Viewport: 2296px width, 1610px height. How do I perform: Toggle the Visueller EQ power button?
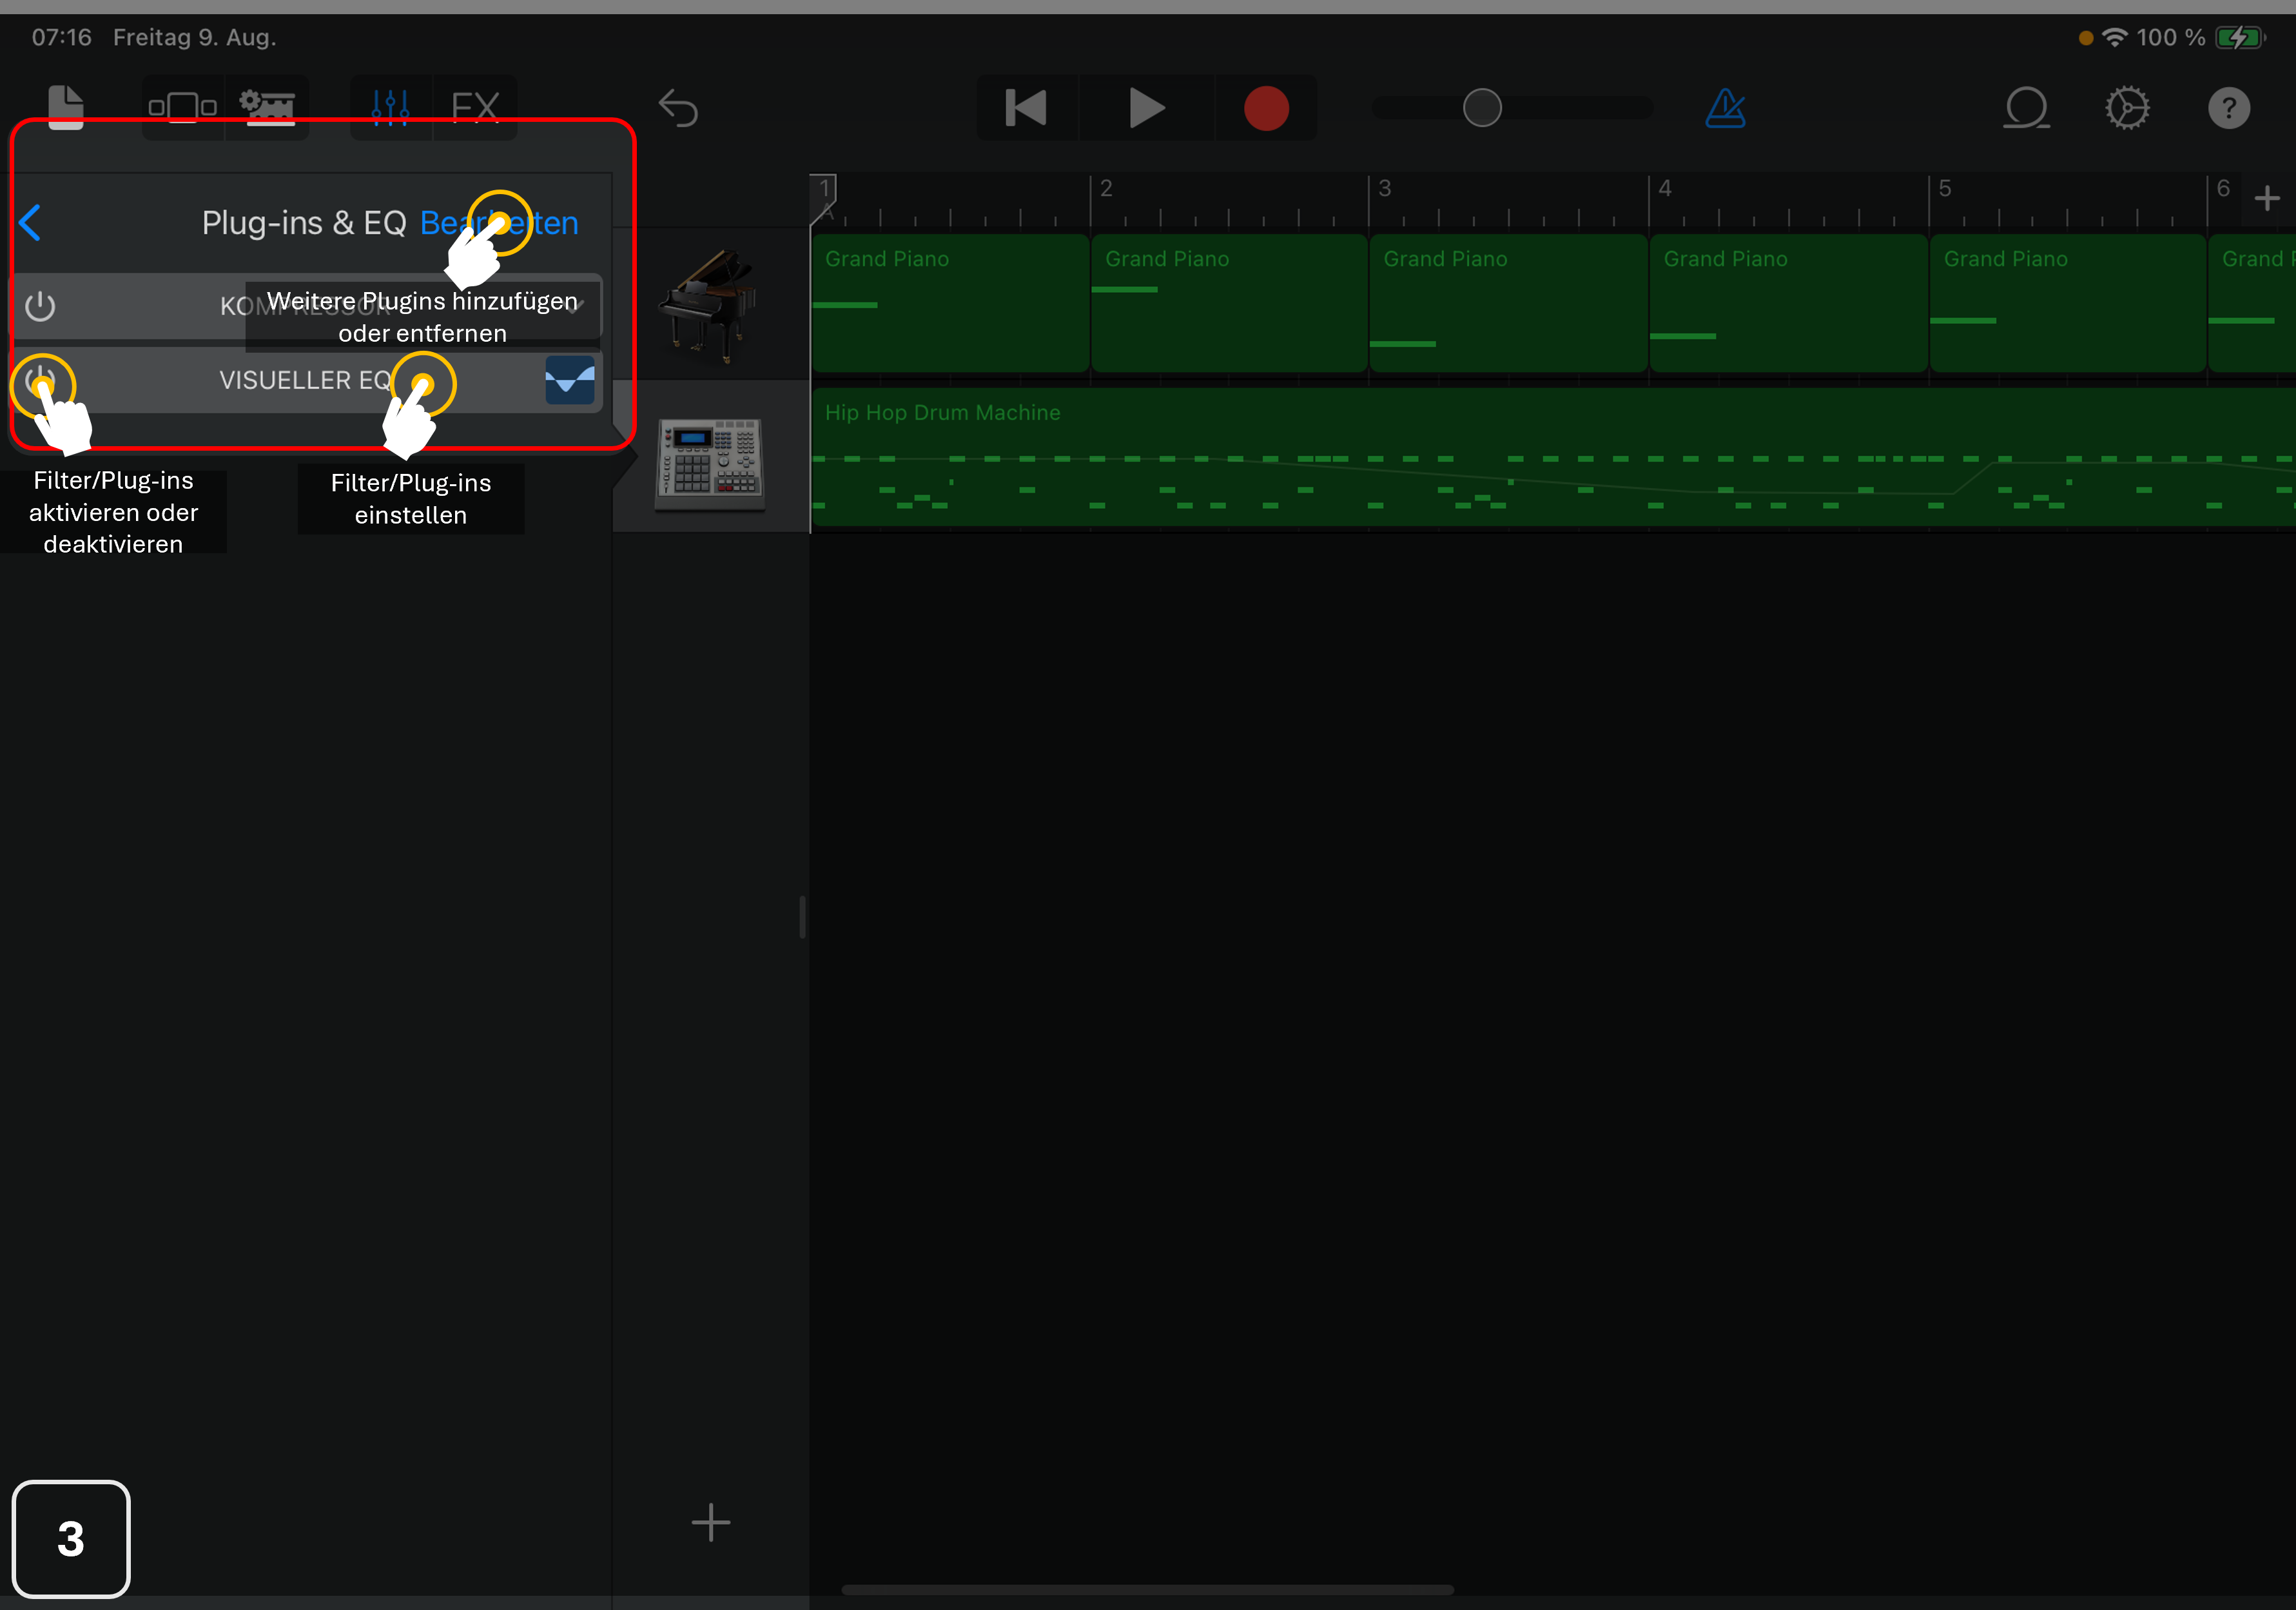click(40, 380)
